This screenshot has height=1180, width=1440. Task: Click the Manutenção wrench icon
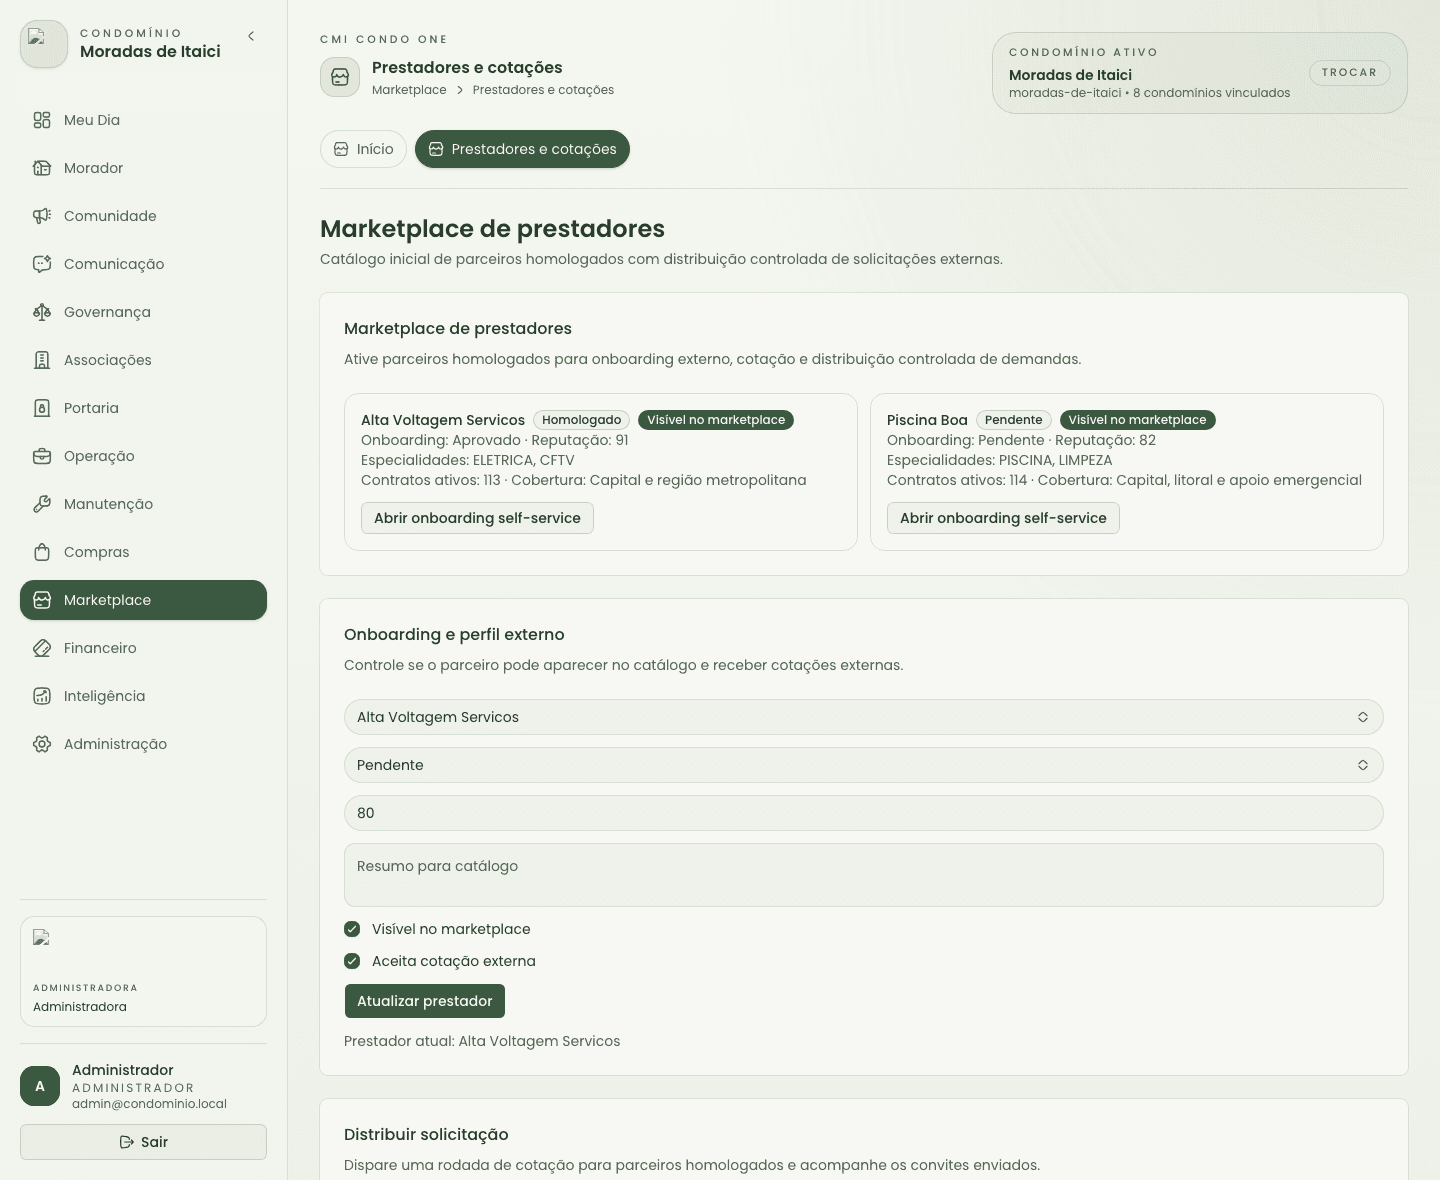[x=42, y=504]
